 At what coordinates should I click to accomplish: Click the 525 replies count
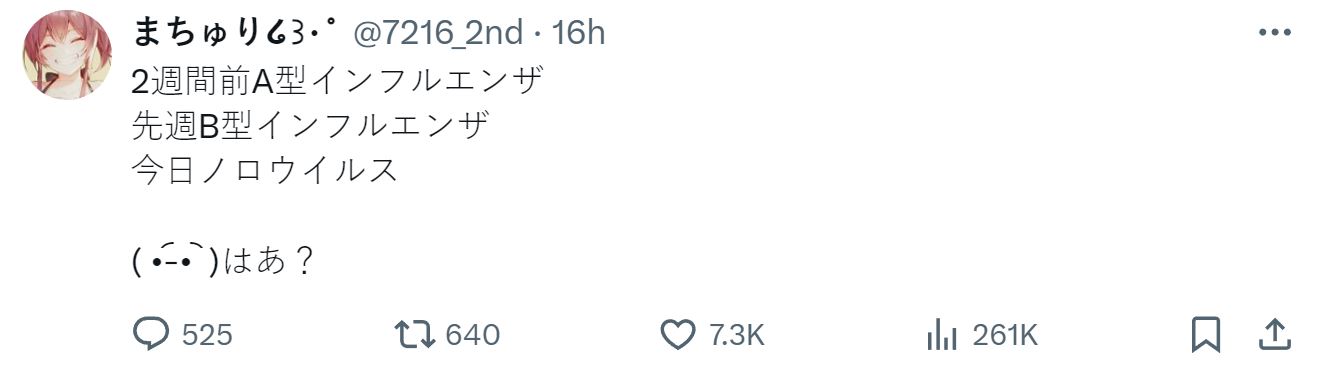(x=207, y=335)
